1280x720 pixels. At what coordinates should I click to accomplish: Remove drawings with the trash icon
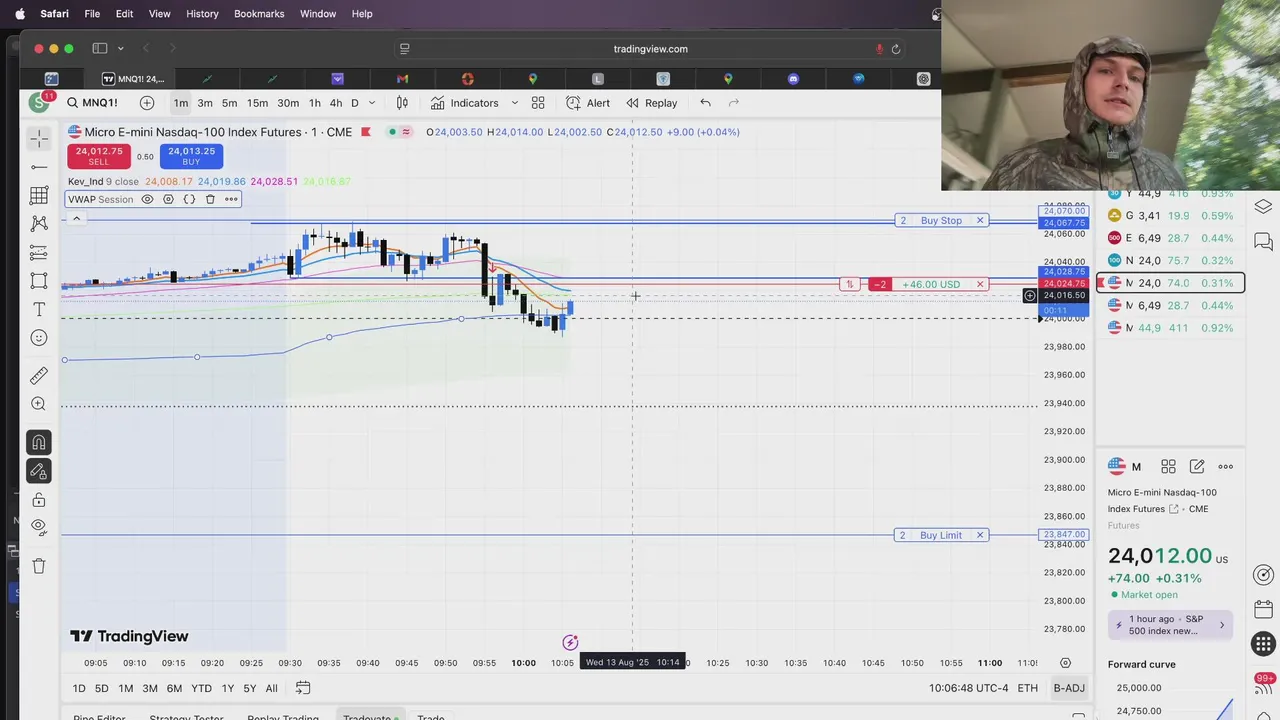tap(39, 566)
